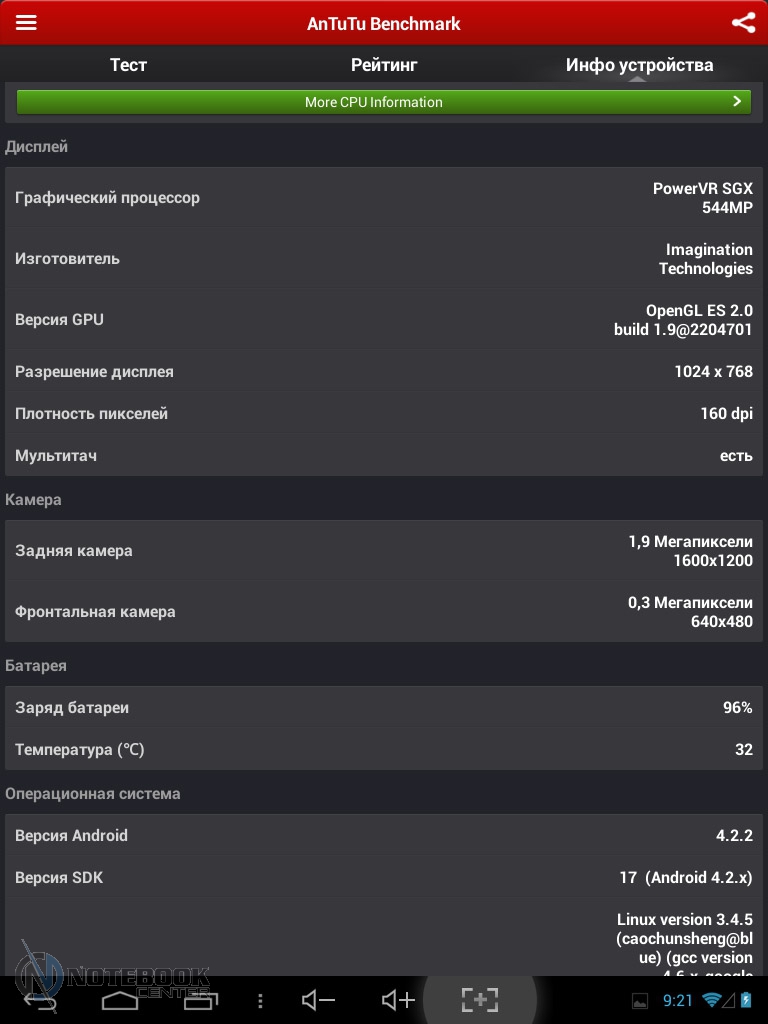Select the Инфо устройства tab
768x1024 pixels.
click(639, 65)
